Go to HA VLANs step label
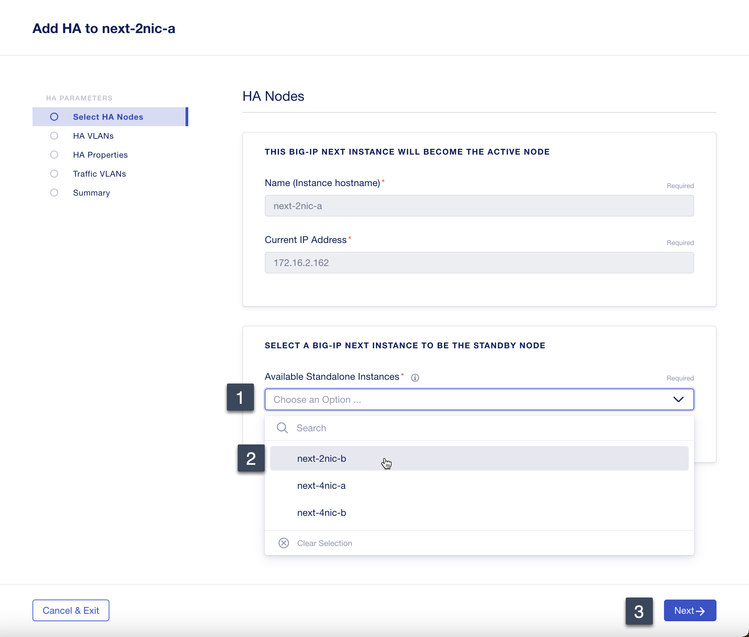Screen dimensions: 749x637 pos(93,136)
